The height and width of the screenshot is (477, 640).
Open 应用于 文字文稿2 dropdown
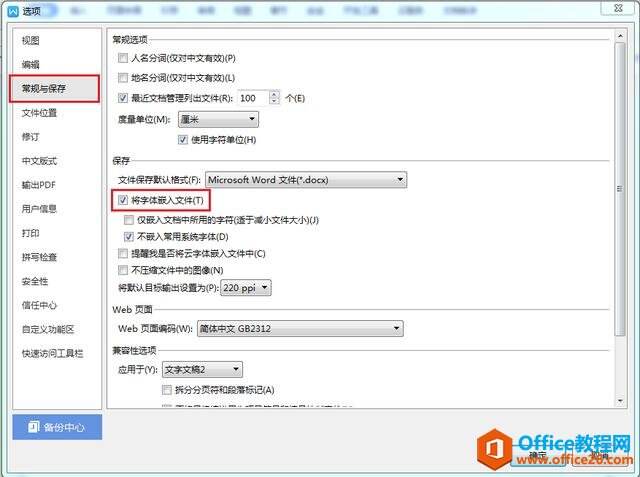(202, 370)
